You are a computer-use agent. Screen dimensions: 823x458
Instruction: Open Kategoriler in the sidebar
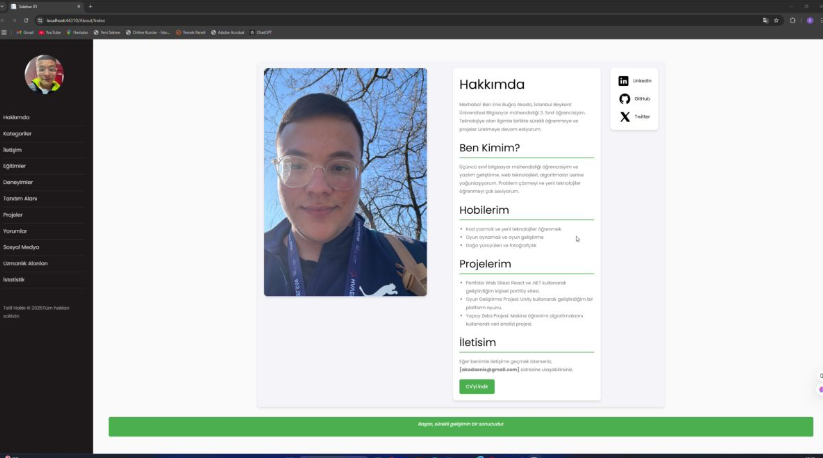click(17, 134)
